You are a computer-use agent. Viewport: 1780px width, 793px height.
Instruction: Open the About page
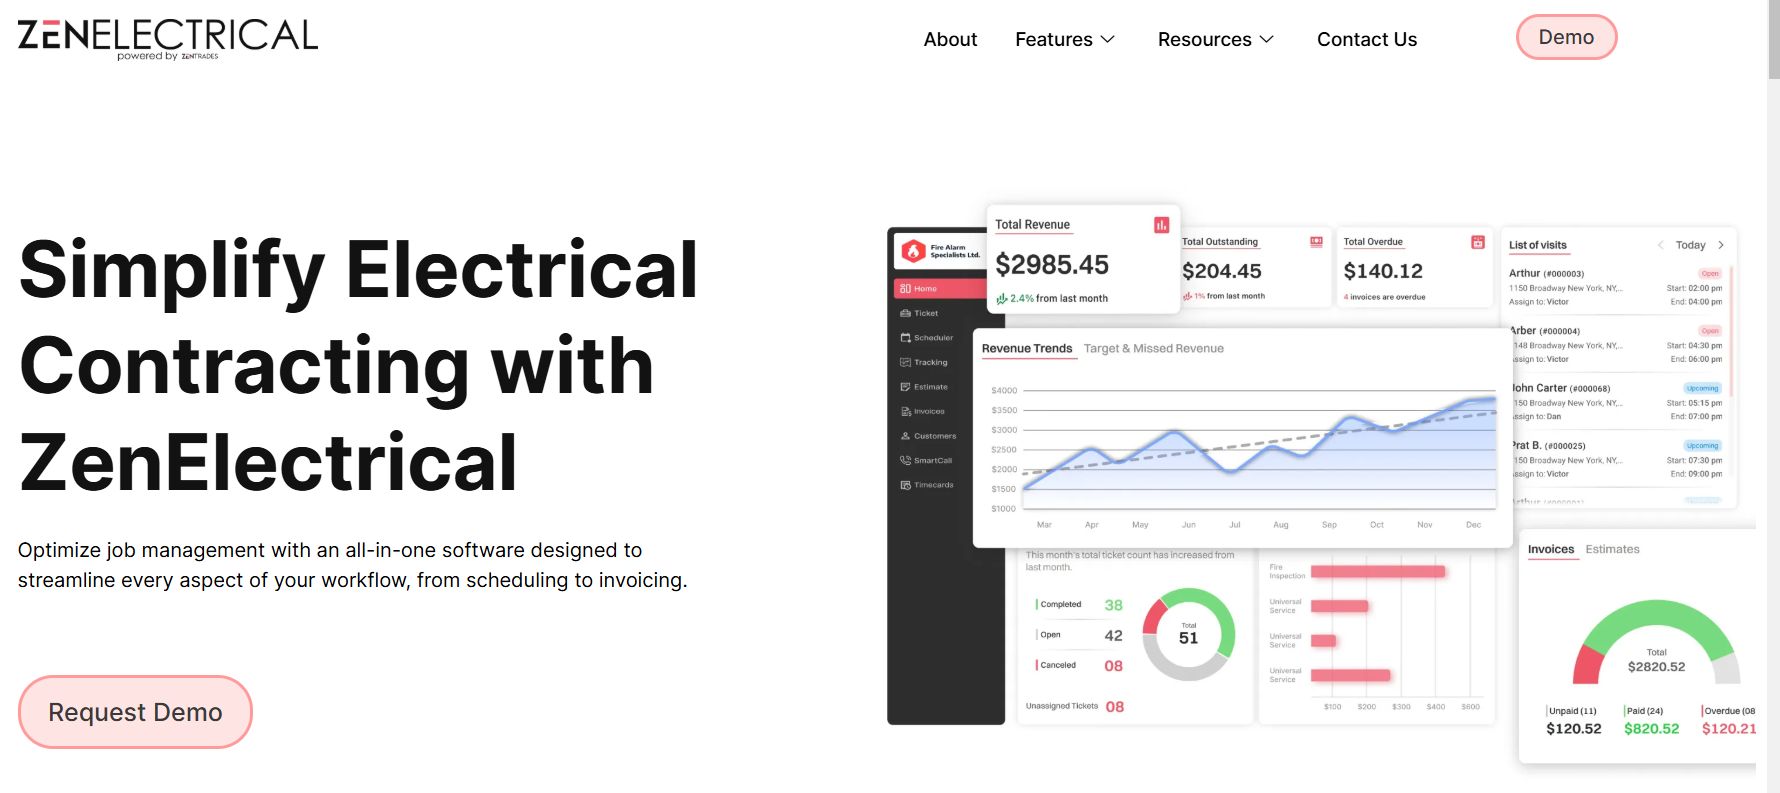tap(950, 39)
